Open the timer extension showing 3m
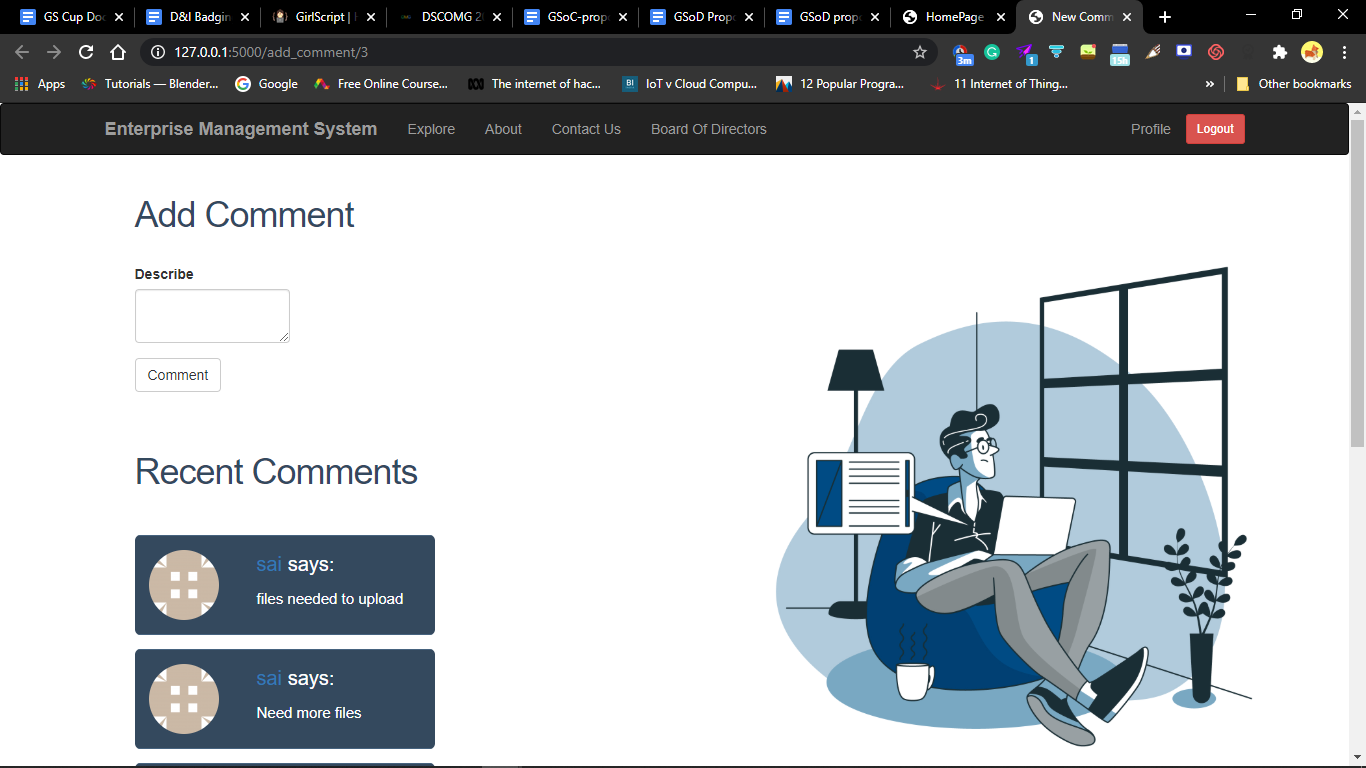The width and height of the screenshot is (1366, 768). [962, 53]
